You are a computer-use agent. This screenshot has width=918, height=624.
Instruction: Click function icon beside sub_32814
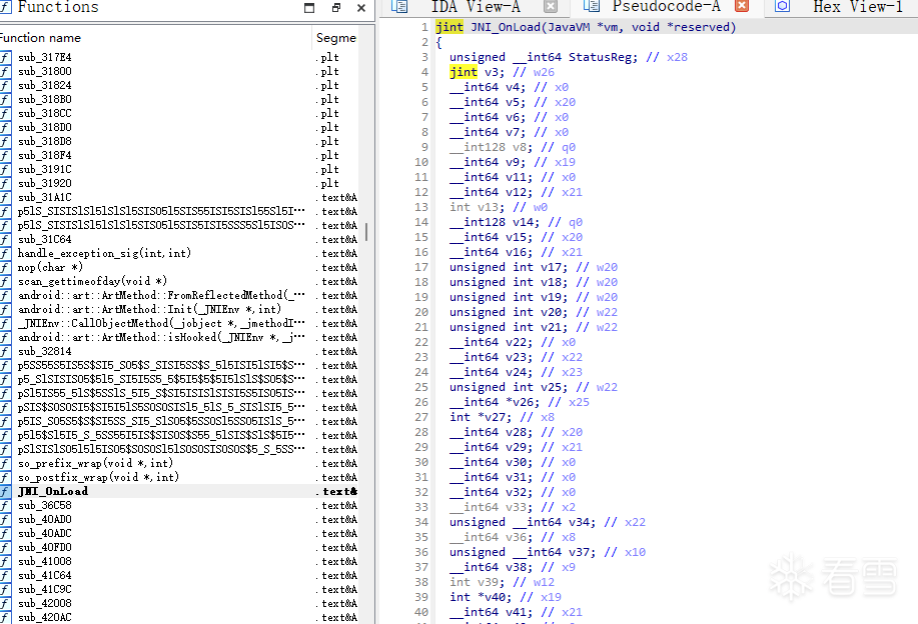[5, 351]
